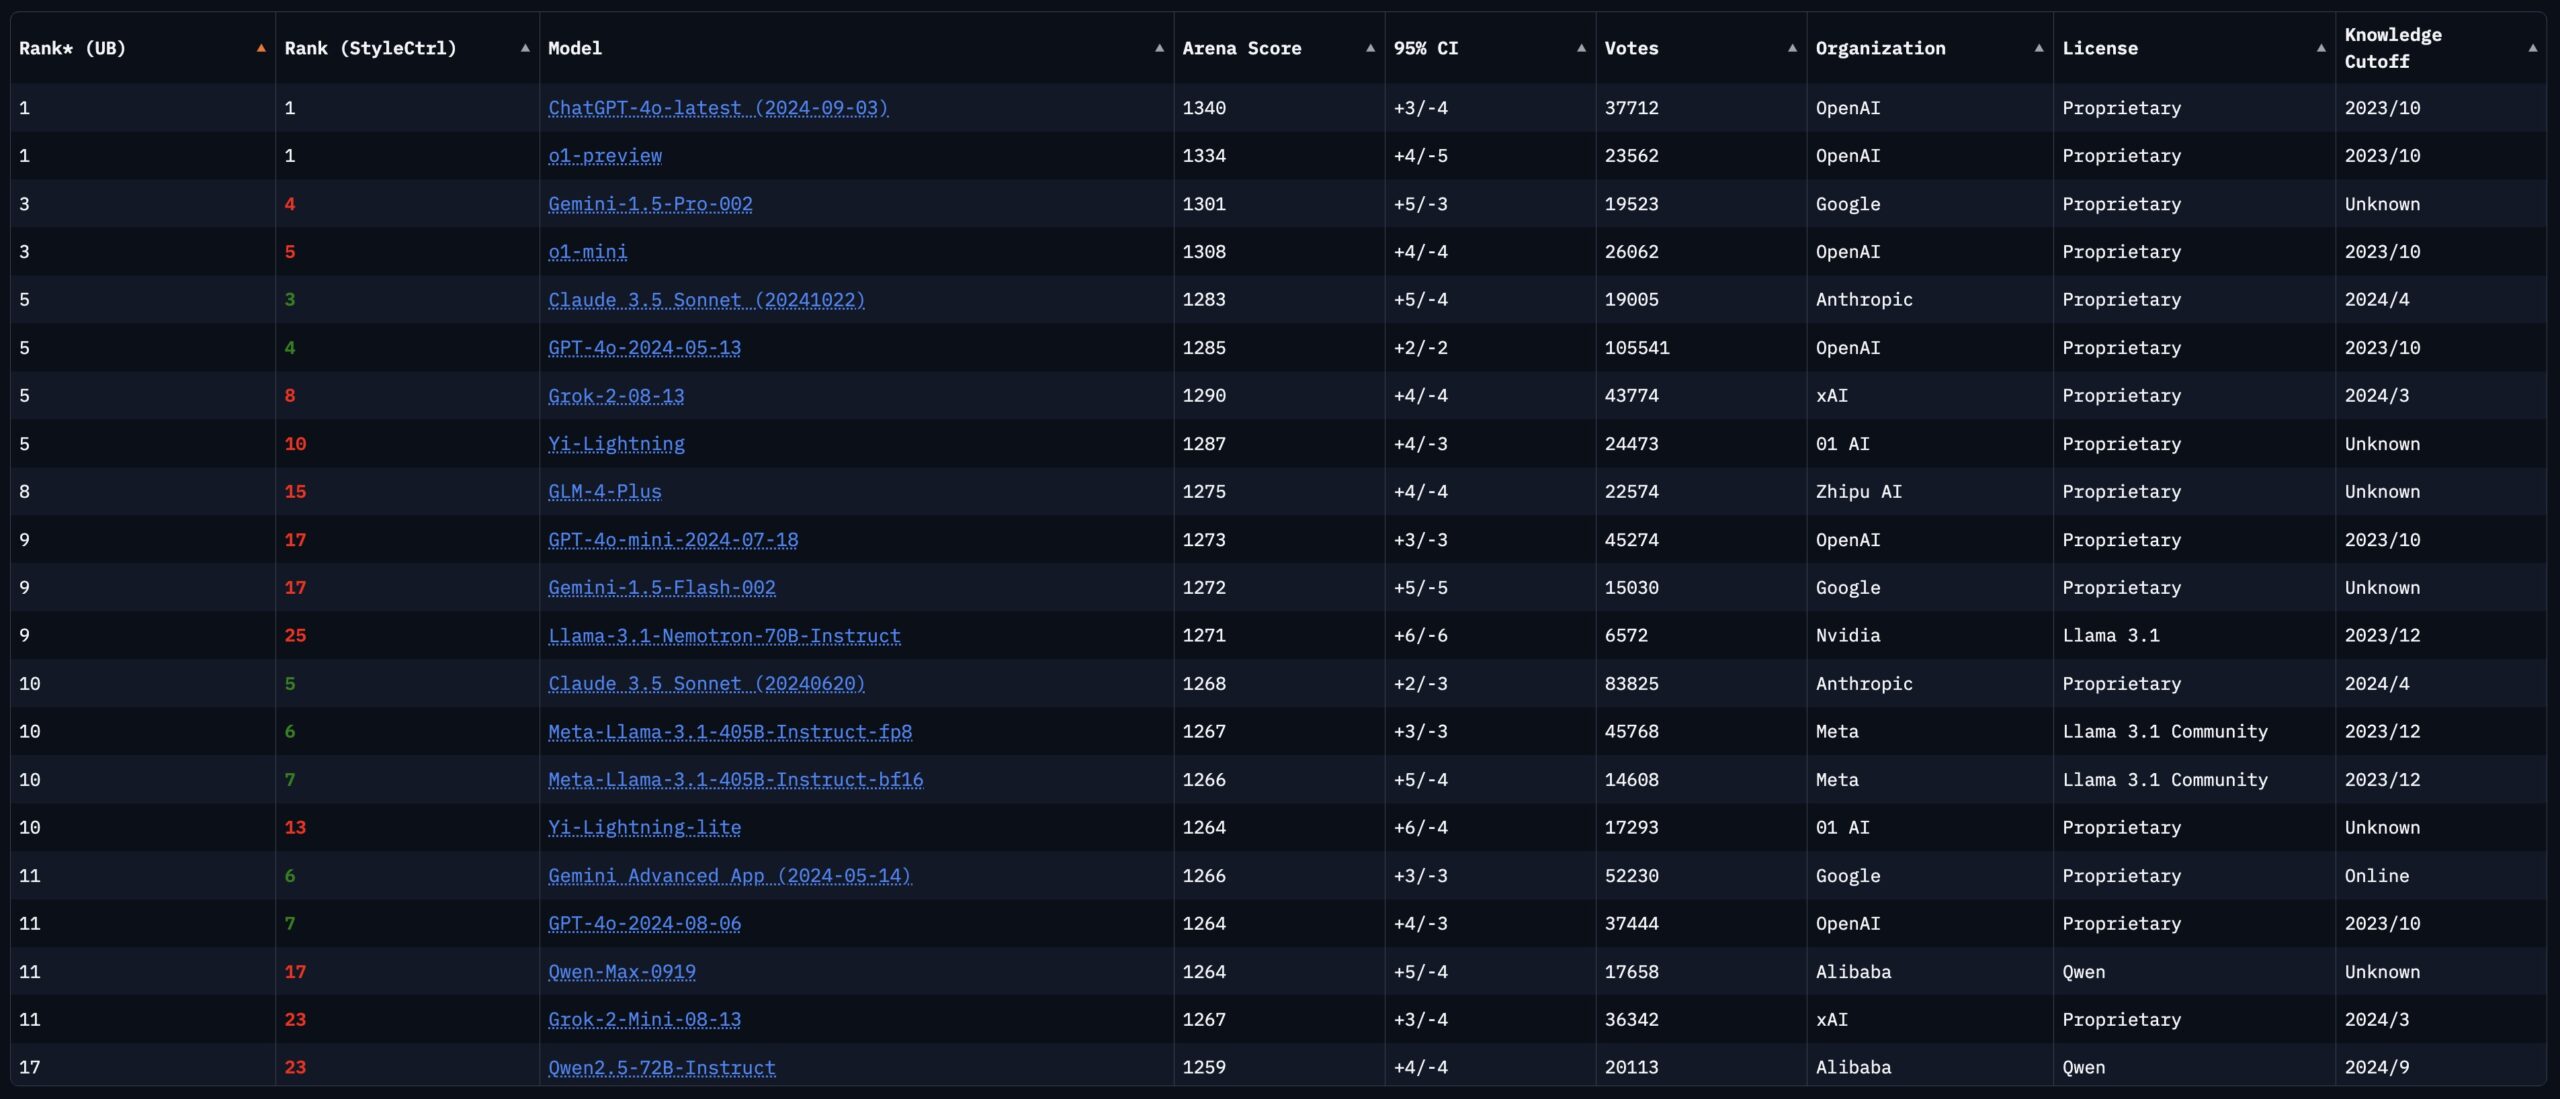This screenshot has height=1099, width=2560.
Task: Open Llama-3.1-Nemotron-70B-Instruct link
Action: [x=724, y=636]
